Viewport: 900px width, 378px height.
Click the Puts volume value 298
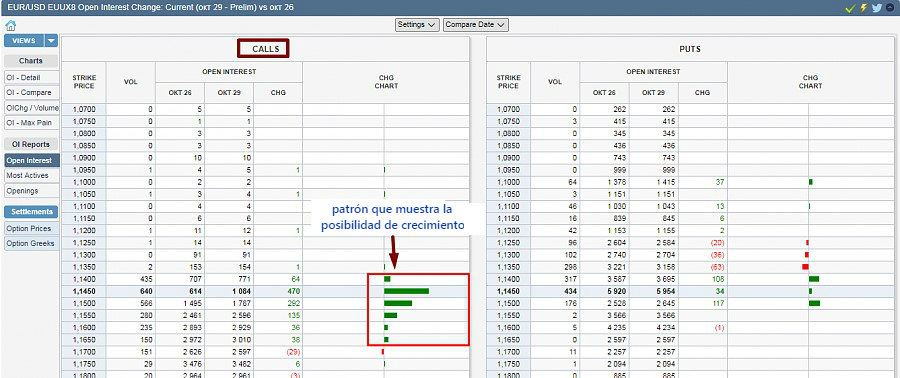(x=570, y=267)
